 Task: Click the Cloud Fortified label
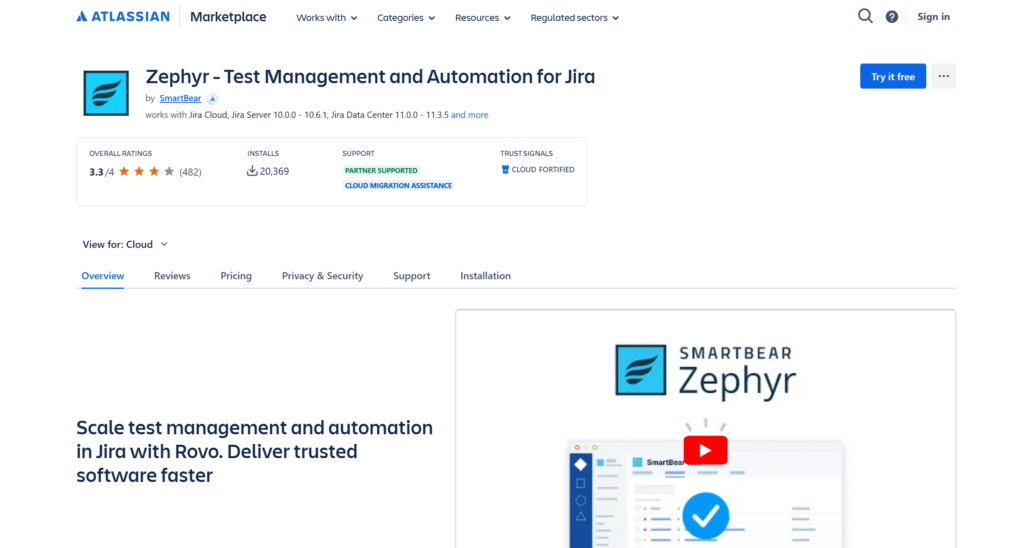coord(543,170)
